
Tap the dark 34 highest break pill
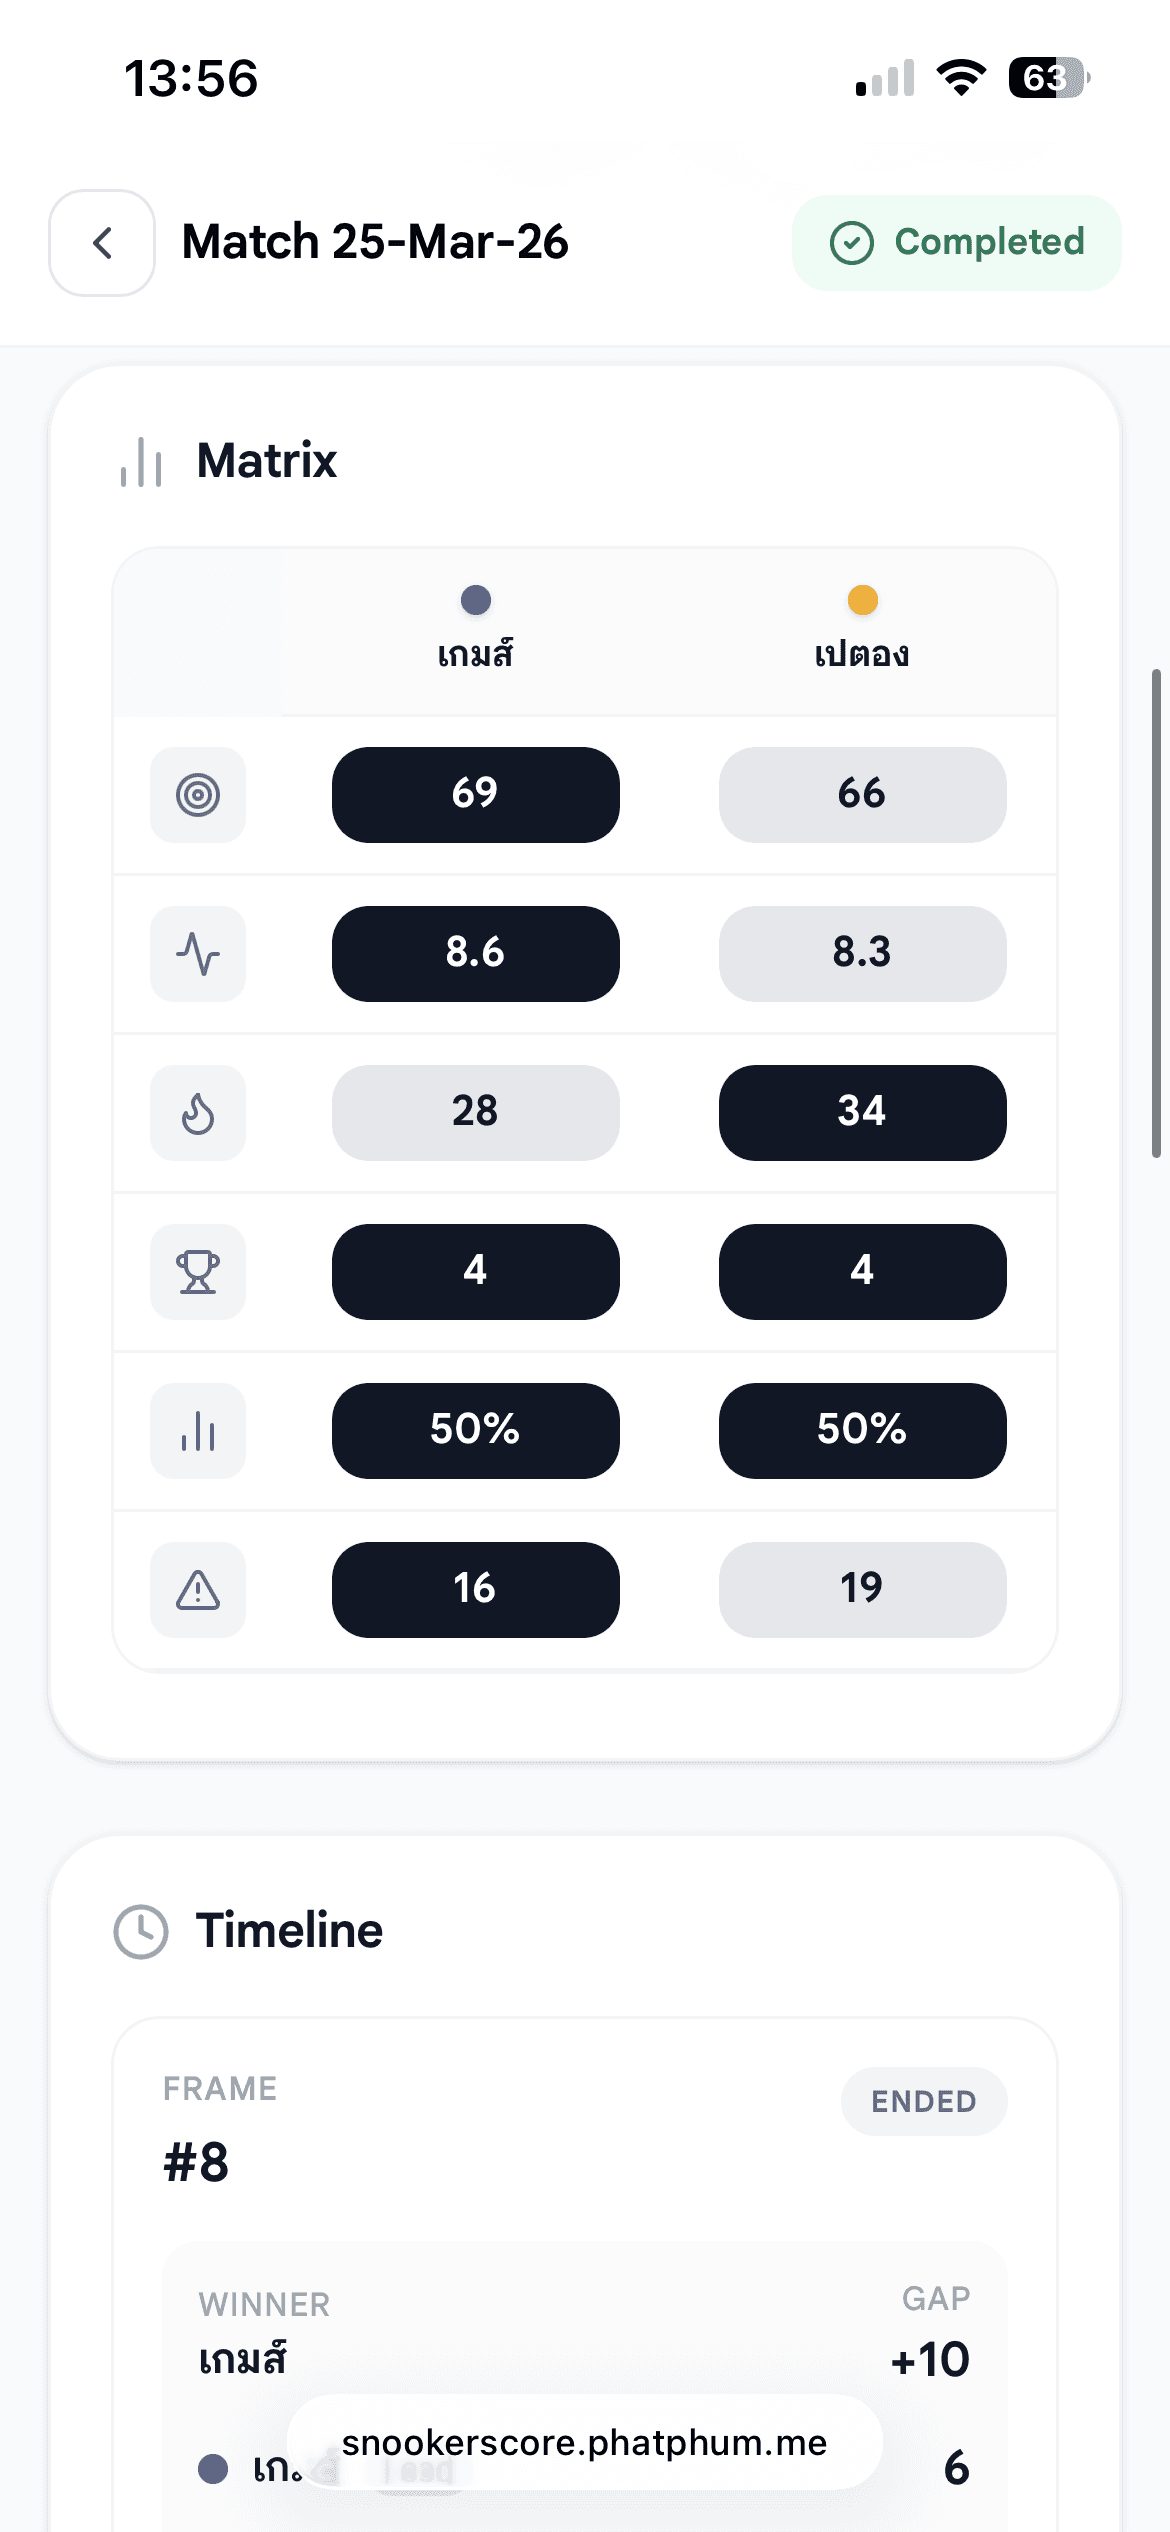click(x=862, y=1112)
